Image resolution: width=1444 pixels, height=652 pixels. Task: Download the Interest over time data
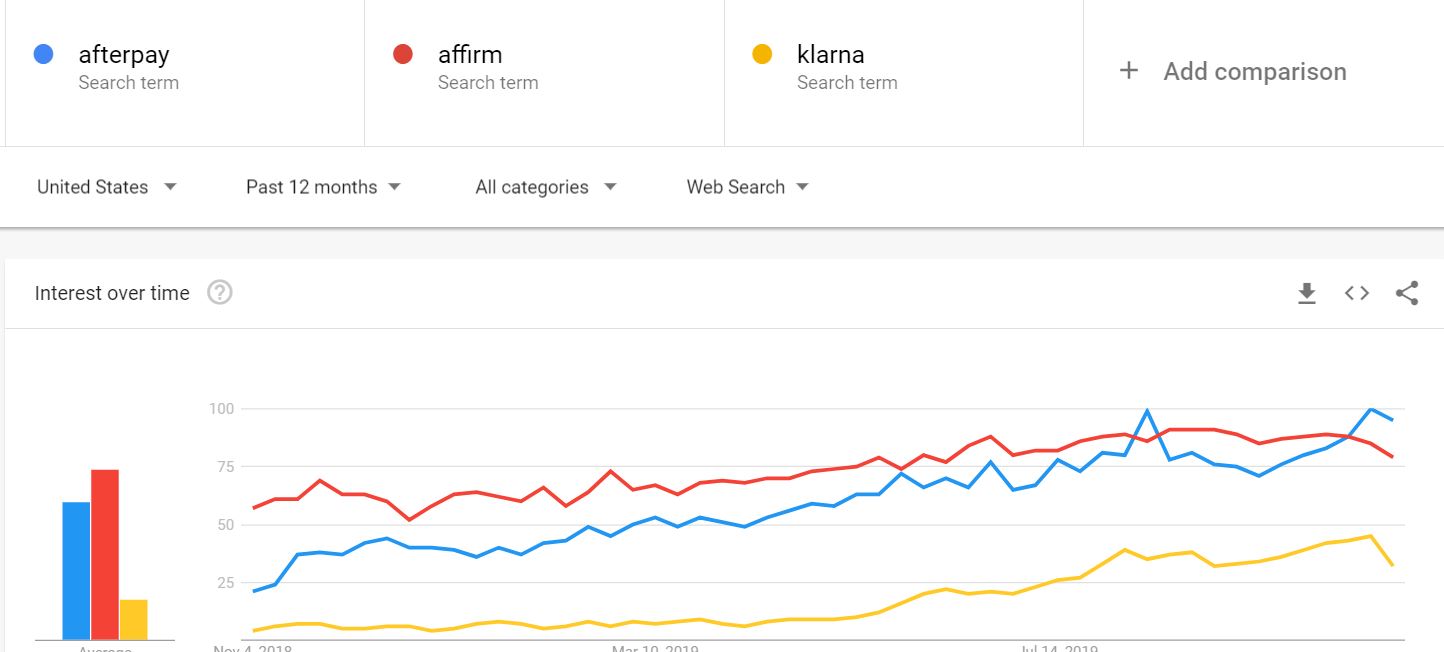point(1306,293)
